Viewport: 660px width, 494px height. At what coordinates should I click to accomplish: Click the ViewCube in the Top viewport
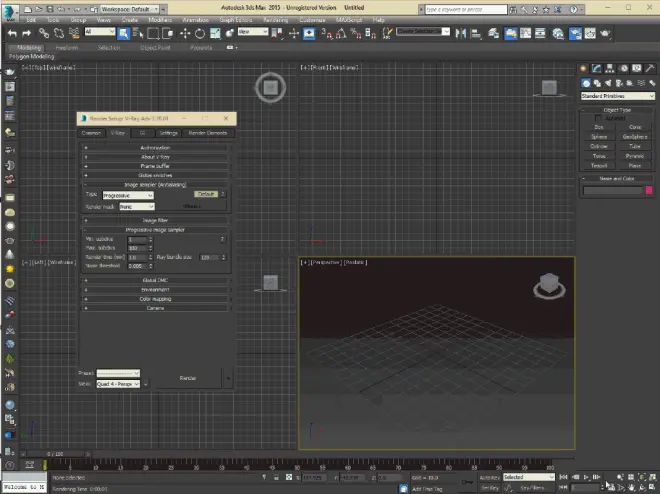270,88
